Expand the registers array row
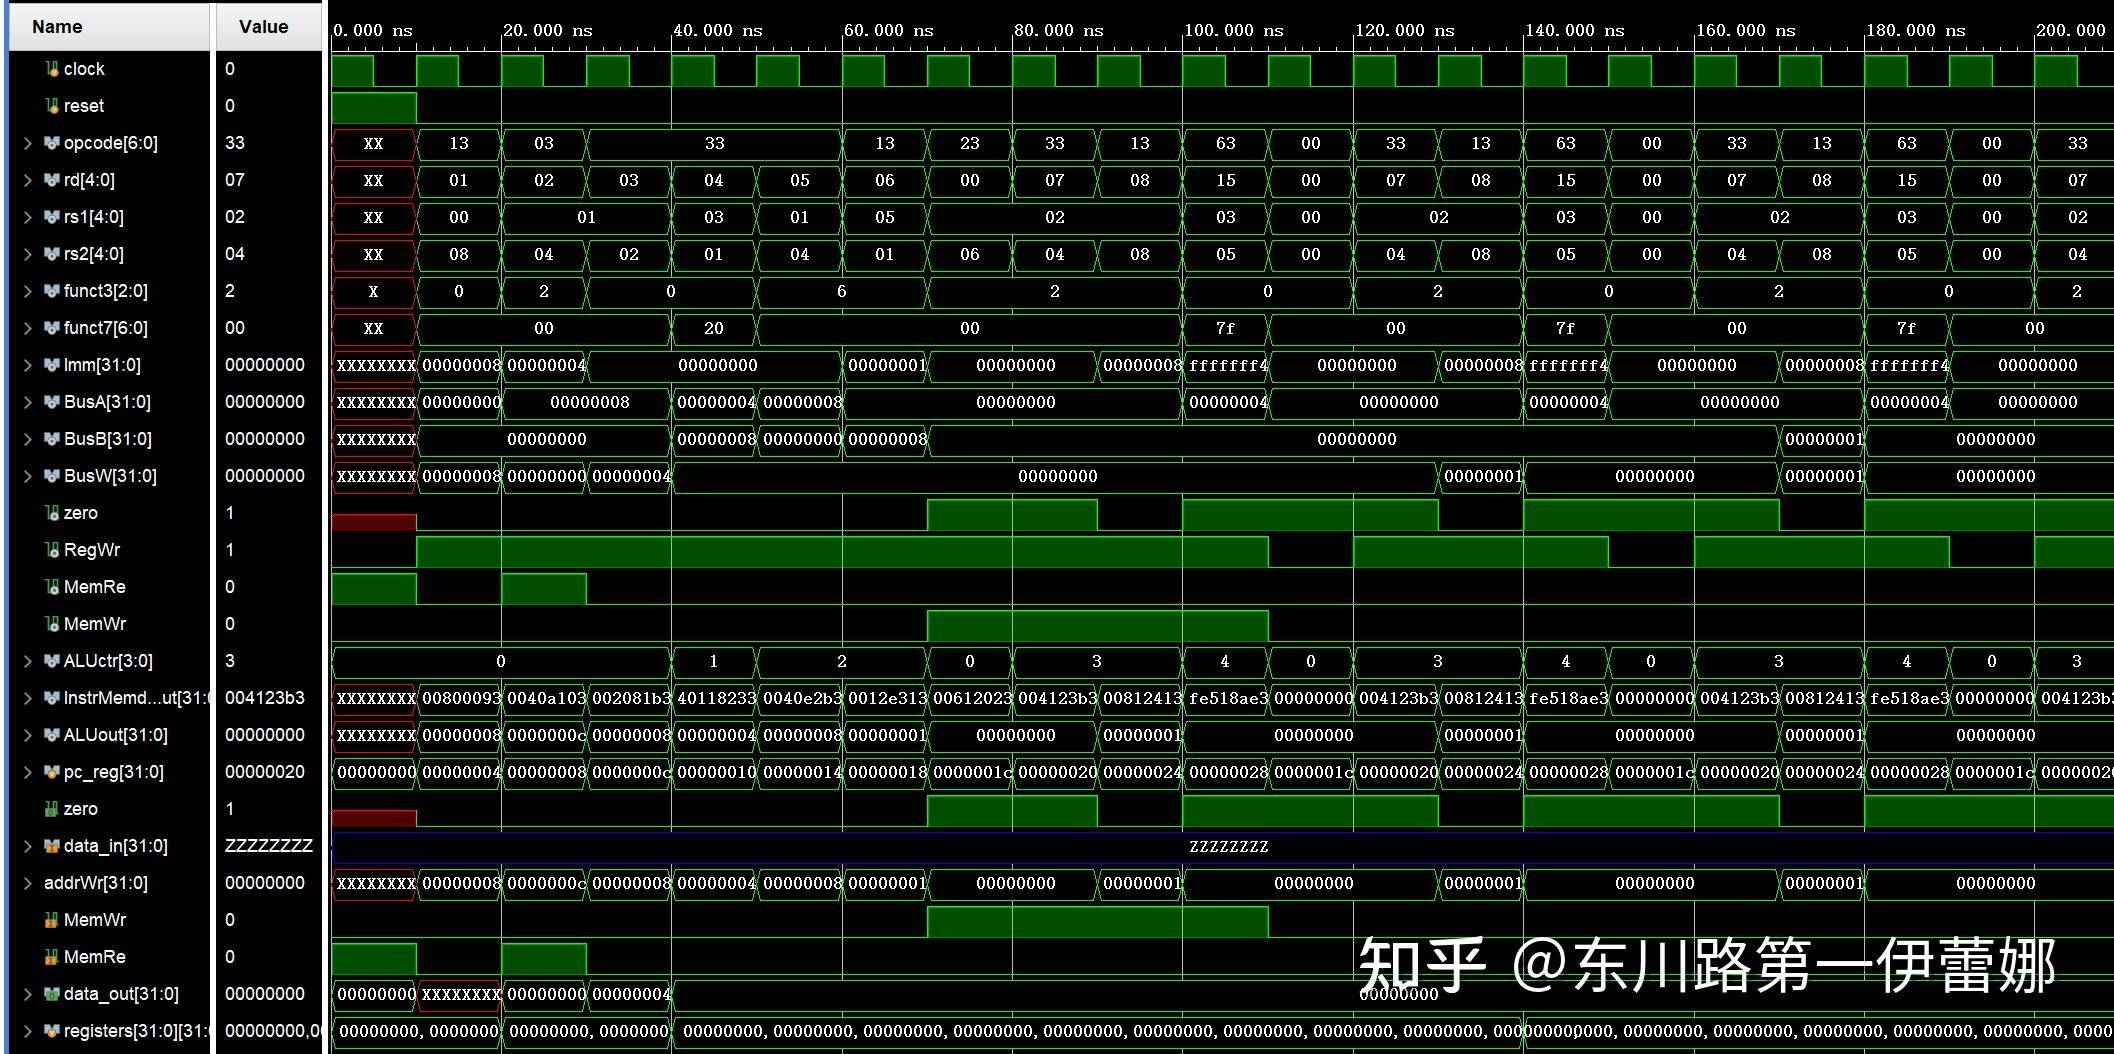The width and height of the screenshot is (2114, 1054). coord(28,1031)
